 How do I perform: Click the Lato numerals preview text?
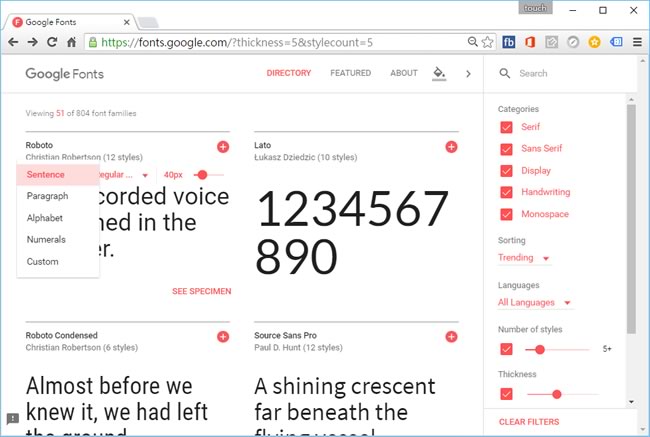click(x=352, y=232)
